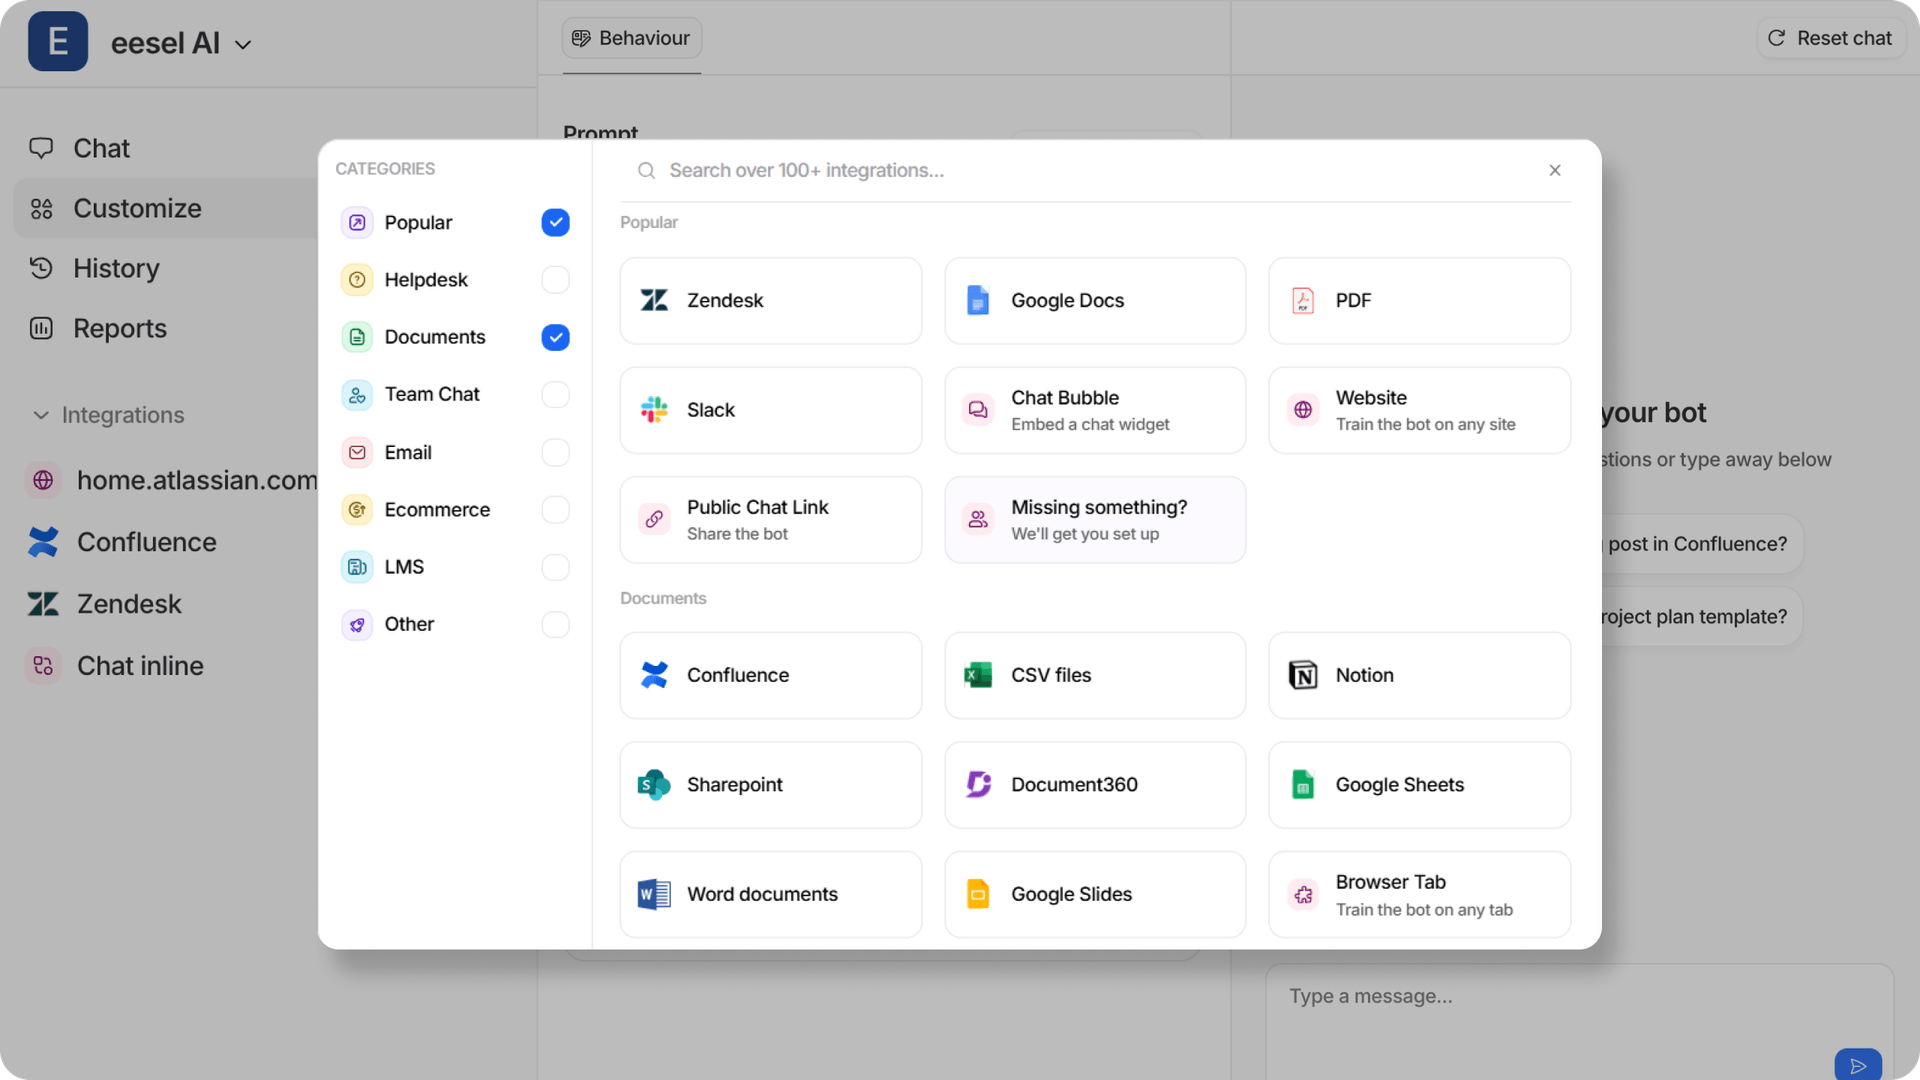Open the Missing something? card

pyautogui.click(x=1095, y=520)
